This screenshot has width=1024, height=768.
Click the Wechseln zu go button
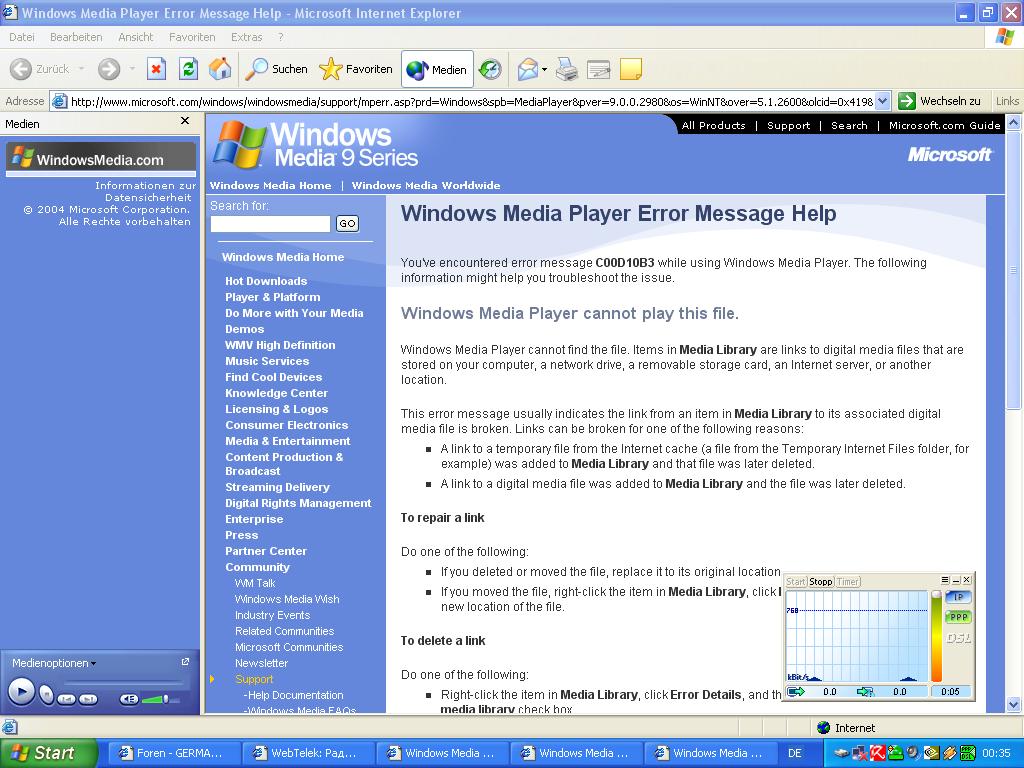click(x=939, y=101)
